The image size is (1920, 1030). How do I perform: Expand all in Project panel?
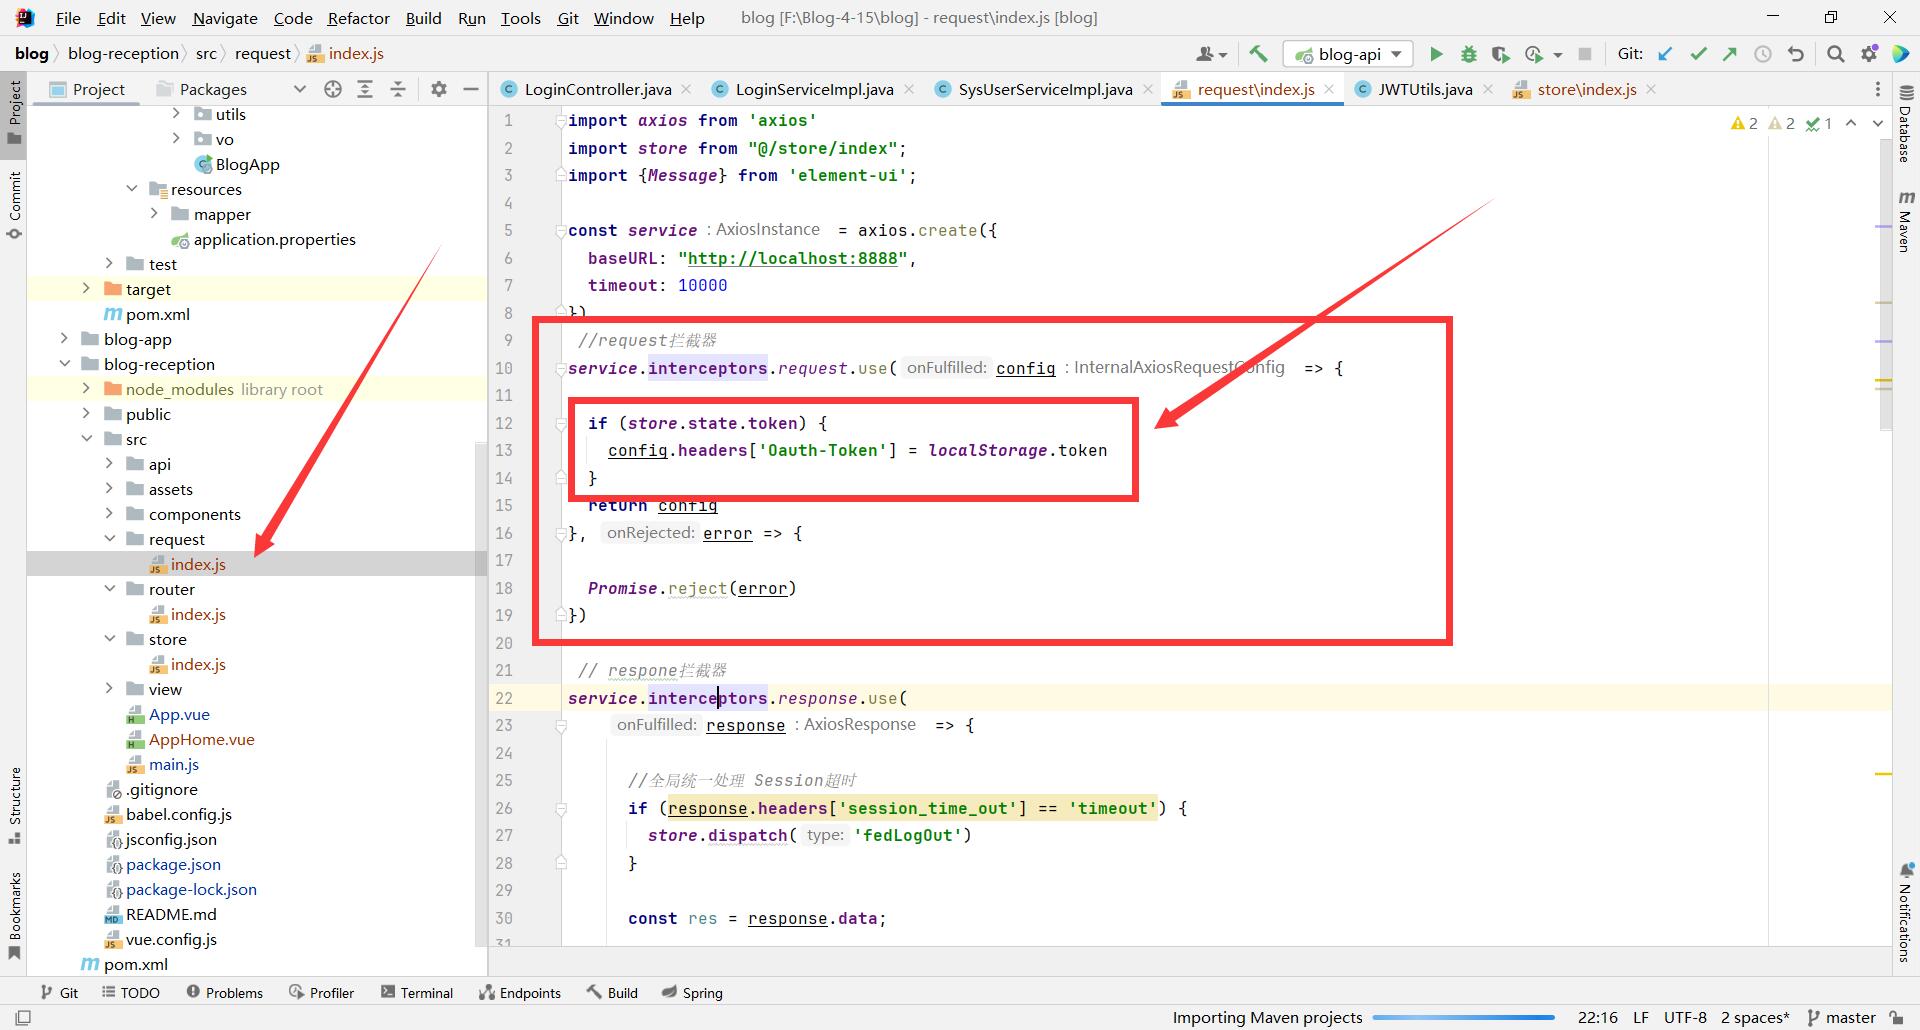pyautogui.click(x=365, y=89)
